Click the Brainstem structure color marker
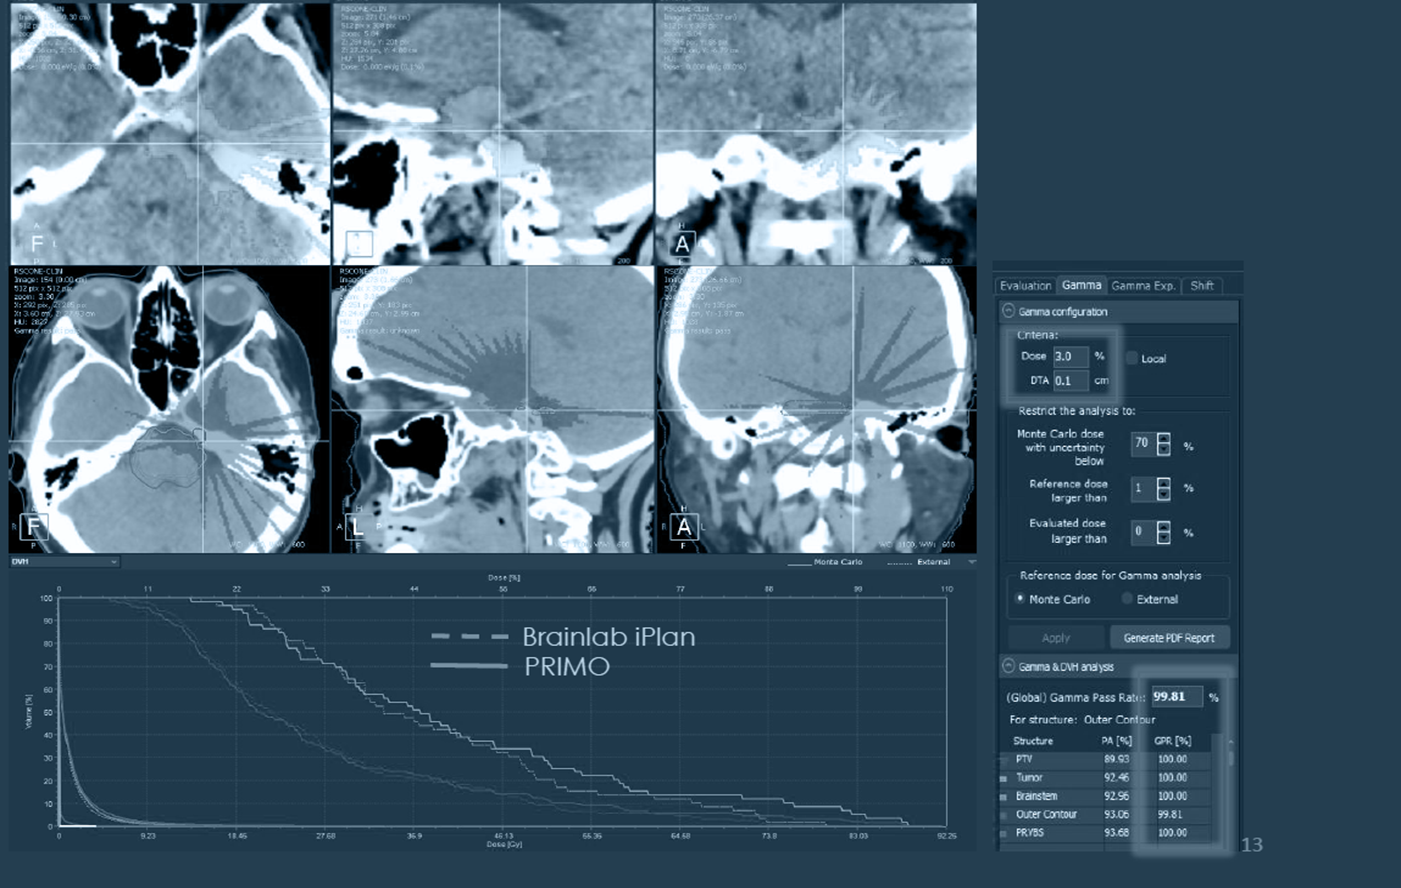 pos(1004,797)
